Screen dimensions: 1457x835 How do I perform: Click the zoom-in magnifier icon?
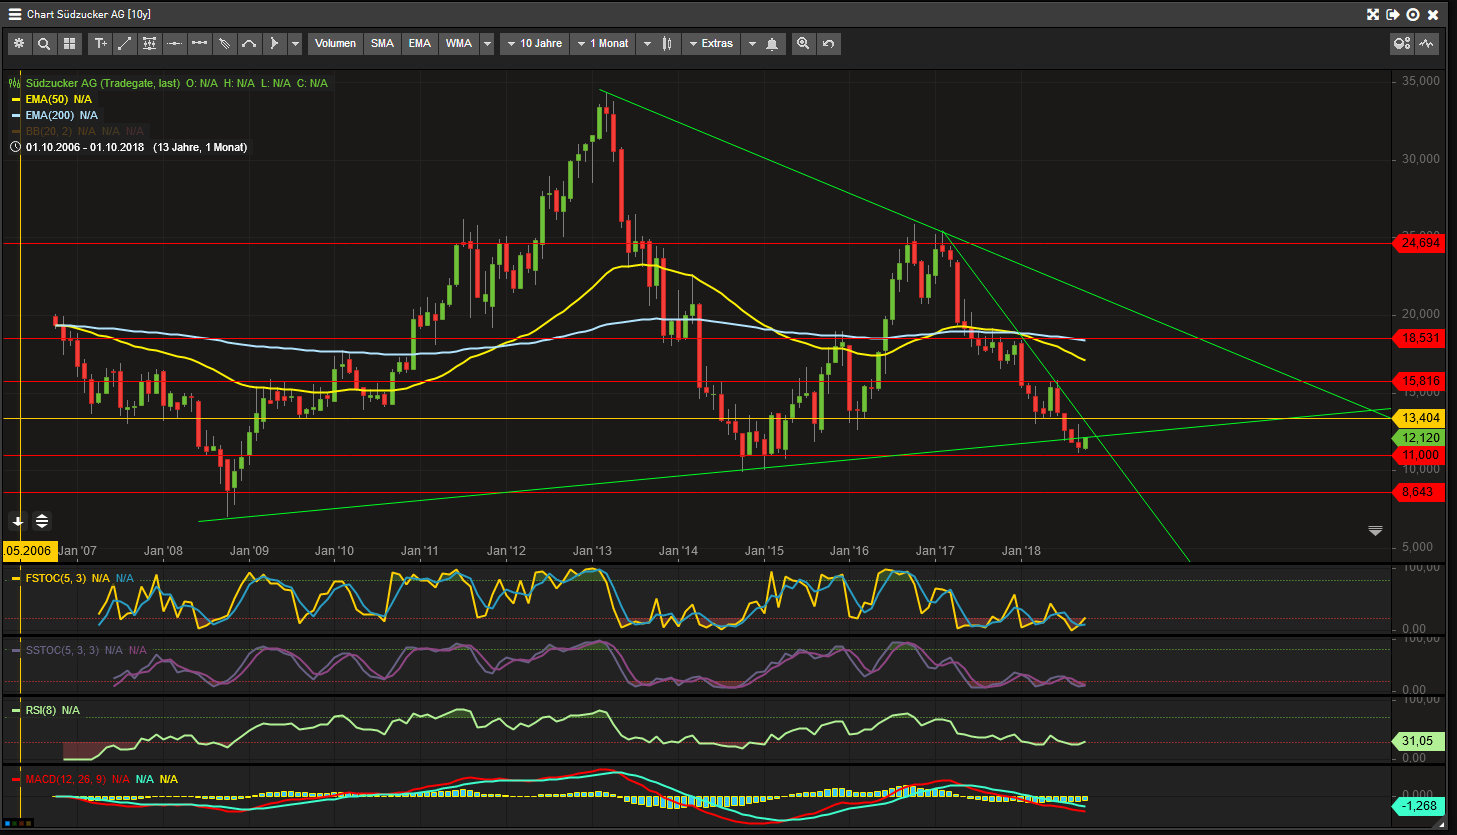pos(803,44)
